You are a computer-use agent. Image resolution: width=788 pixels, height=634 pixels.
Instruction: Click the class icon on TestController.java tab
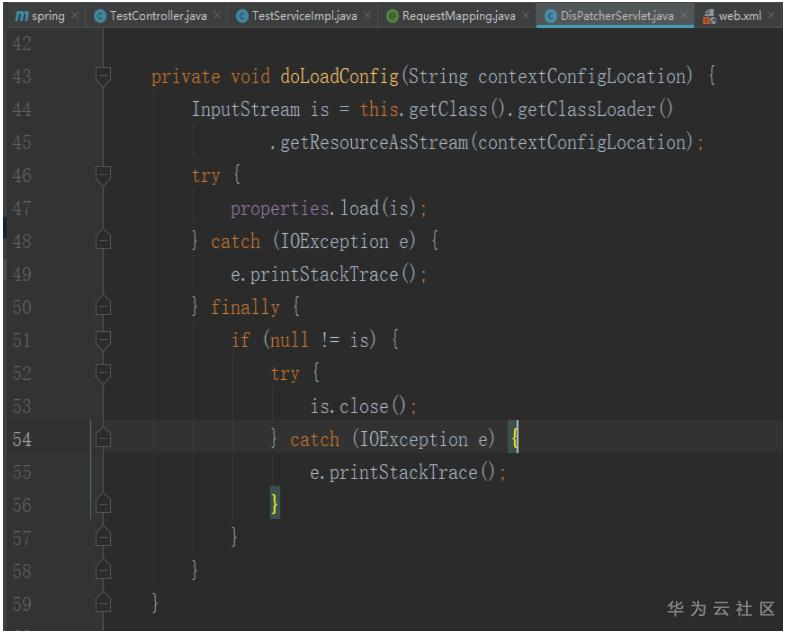100,17
